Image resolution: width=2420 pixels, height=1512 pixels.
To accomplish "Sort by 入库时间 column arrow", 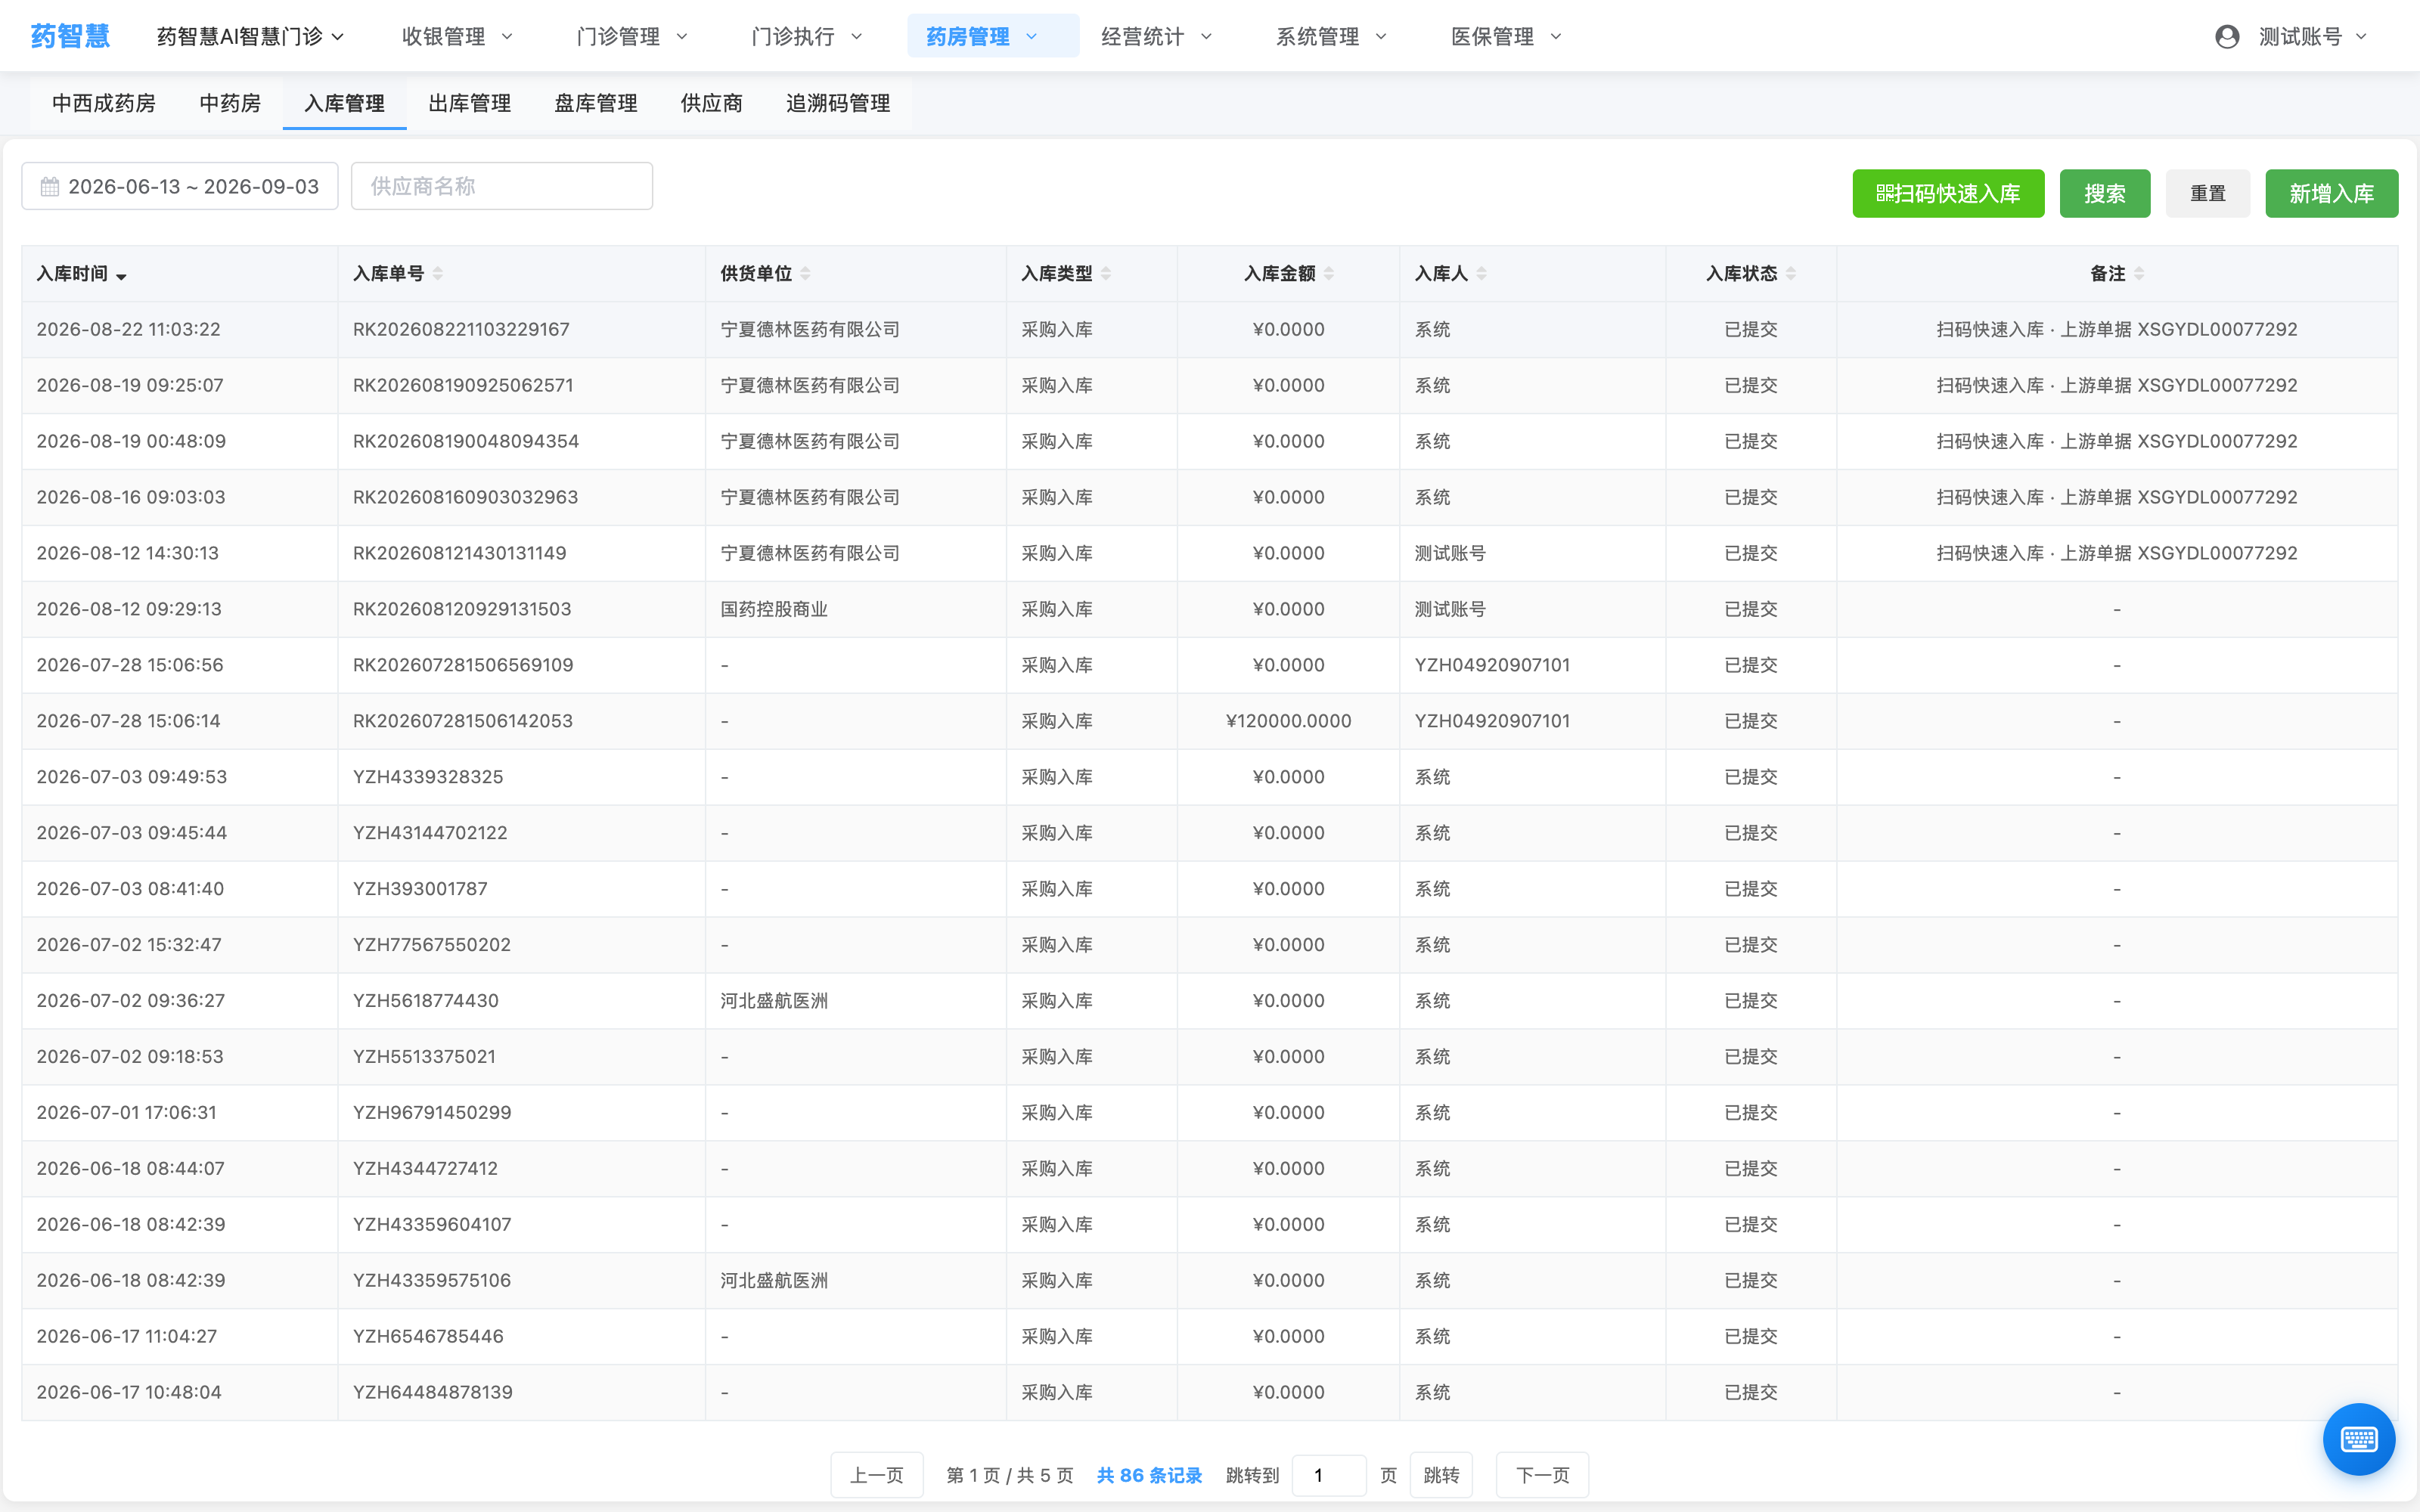I will [122, 276].
